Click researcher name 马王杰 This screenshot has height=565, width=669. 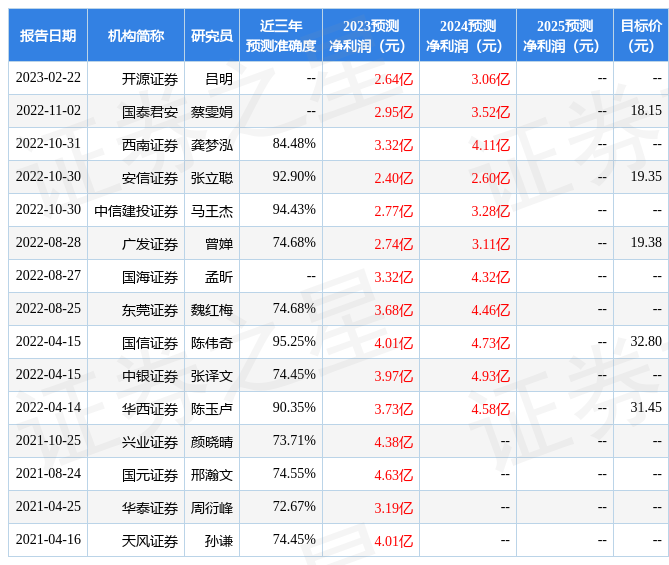pyautogui.click(x=212, y=211)
